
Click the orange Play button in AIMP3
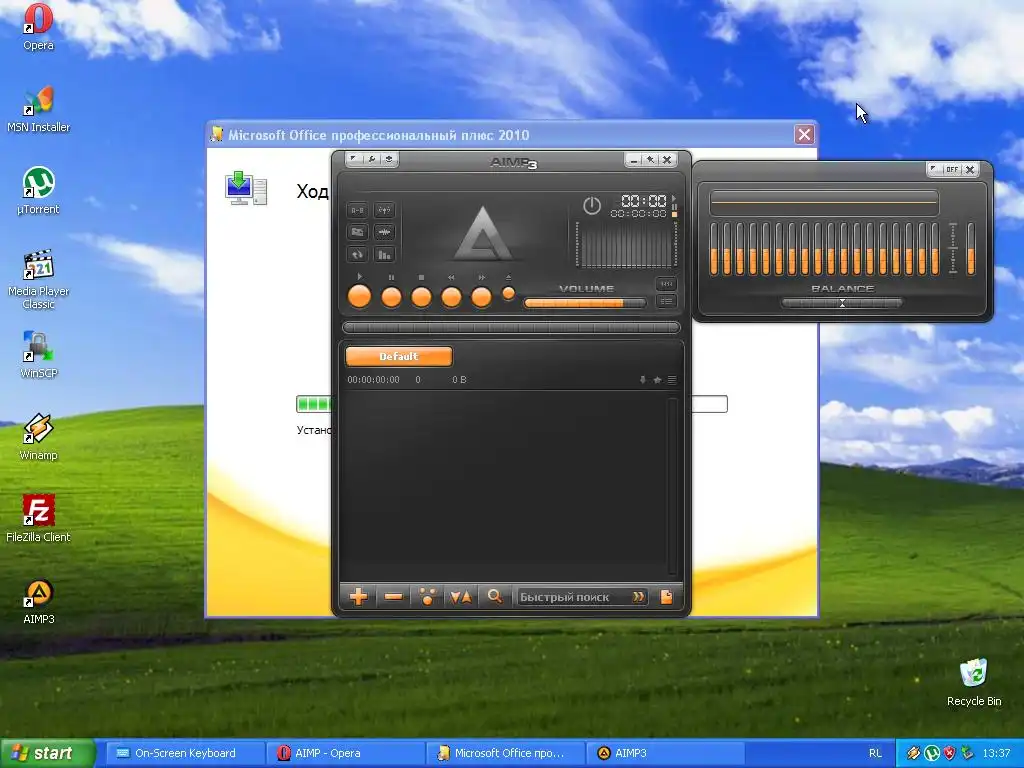(x=359, y=297)
